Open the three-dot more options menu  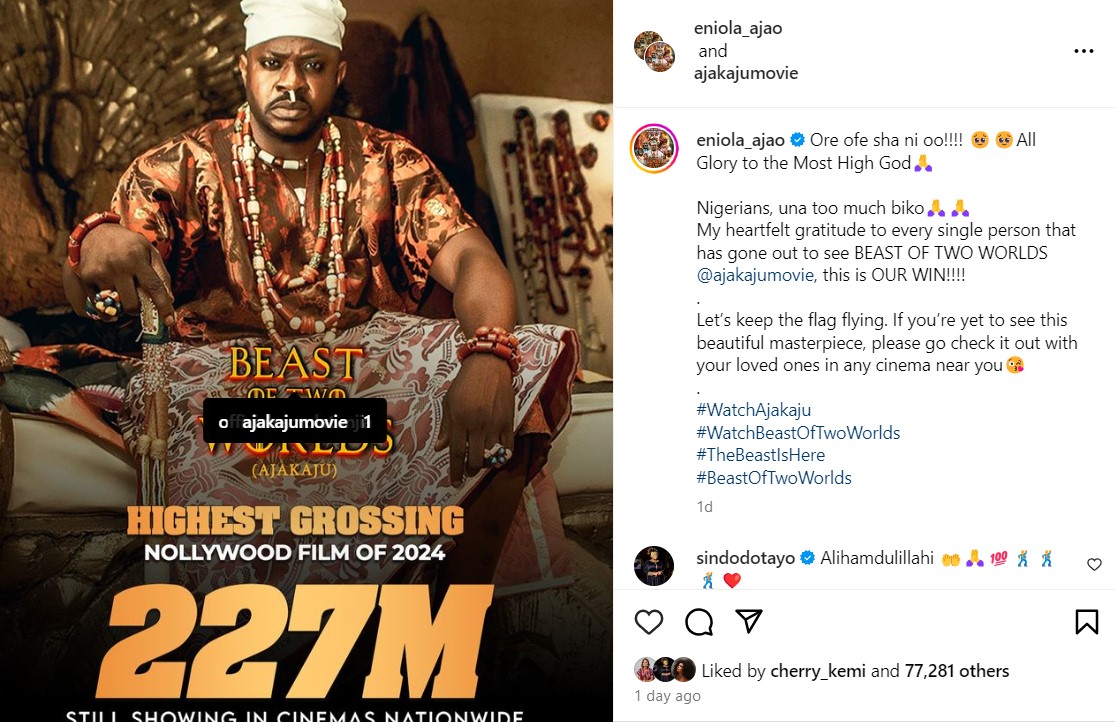click(1084, 51)
